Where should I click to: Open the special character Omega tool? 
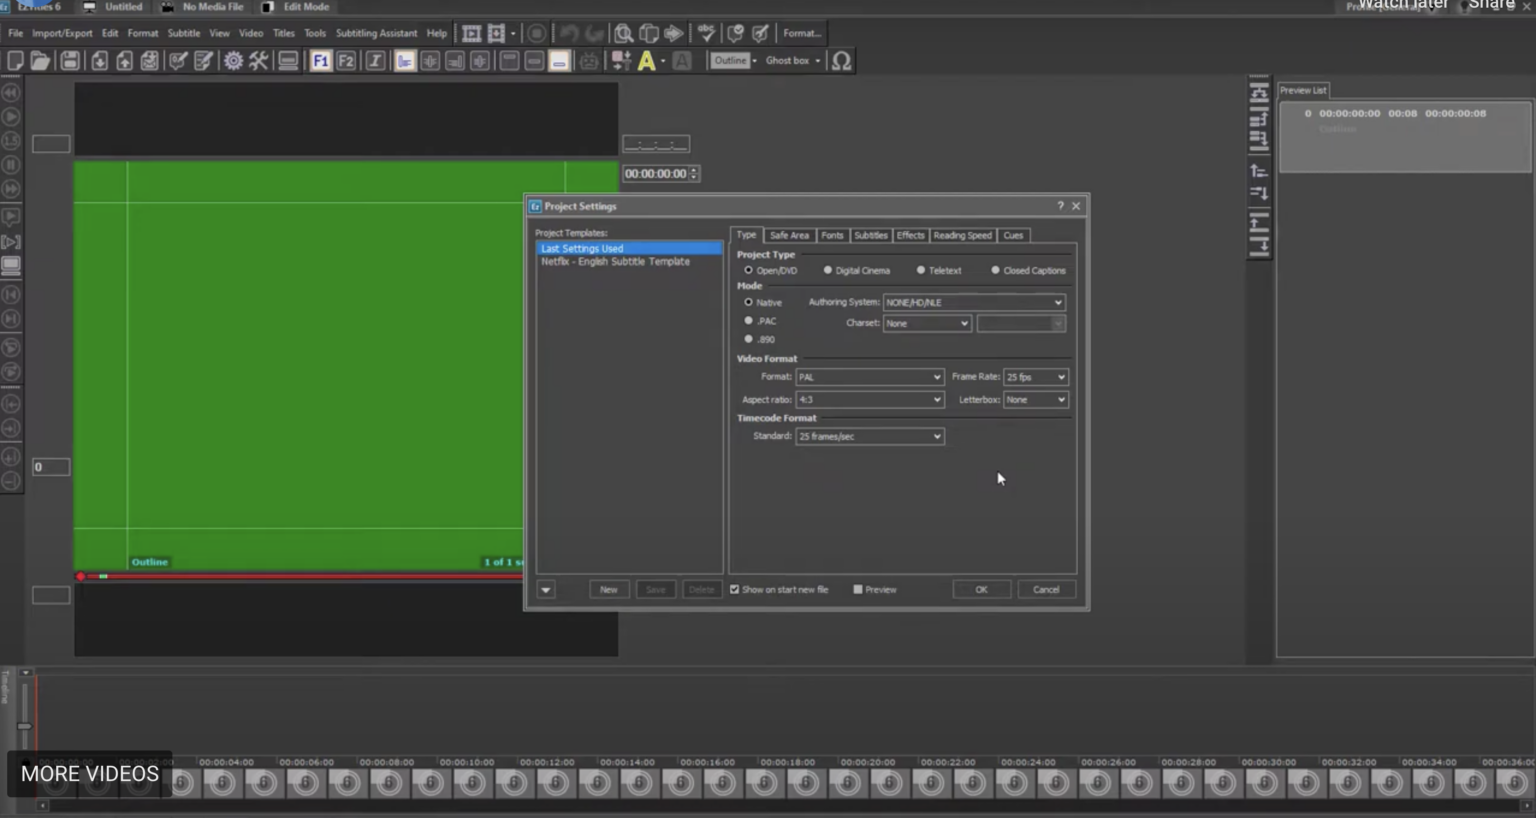(841, 61)
